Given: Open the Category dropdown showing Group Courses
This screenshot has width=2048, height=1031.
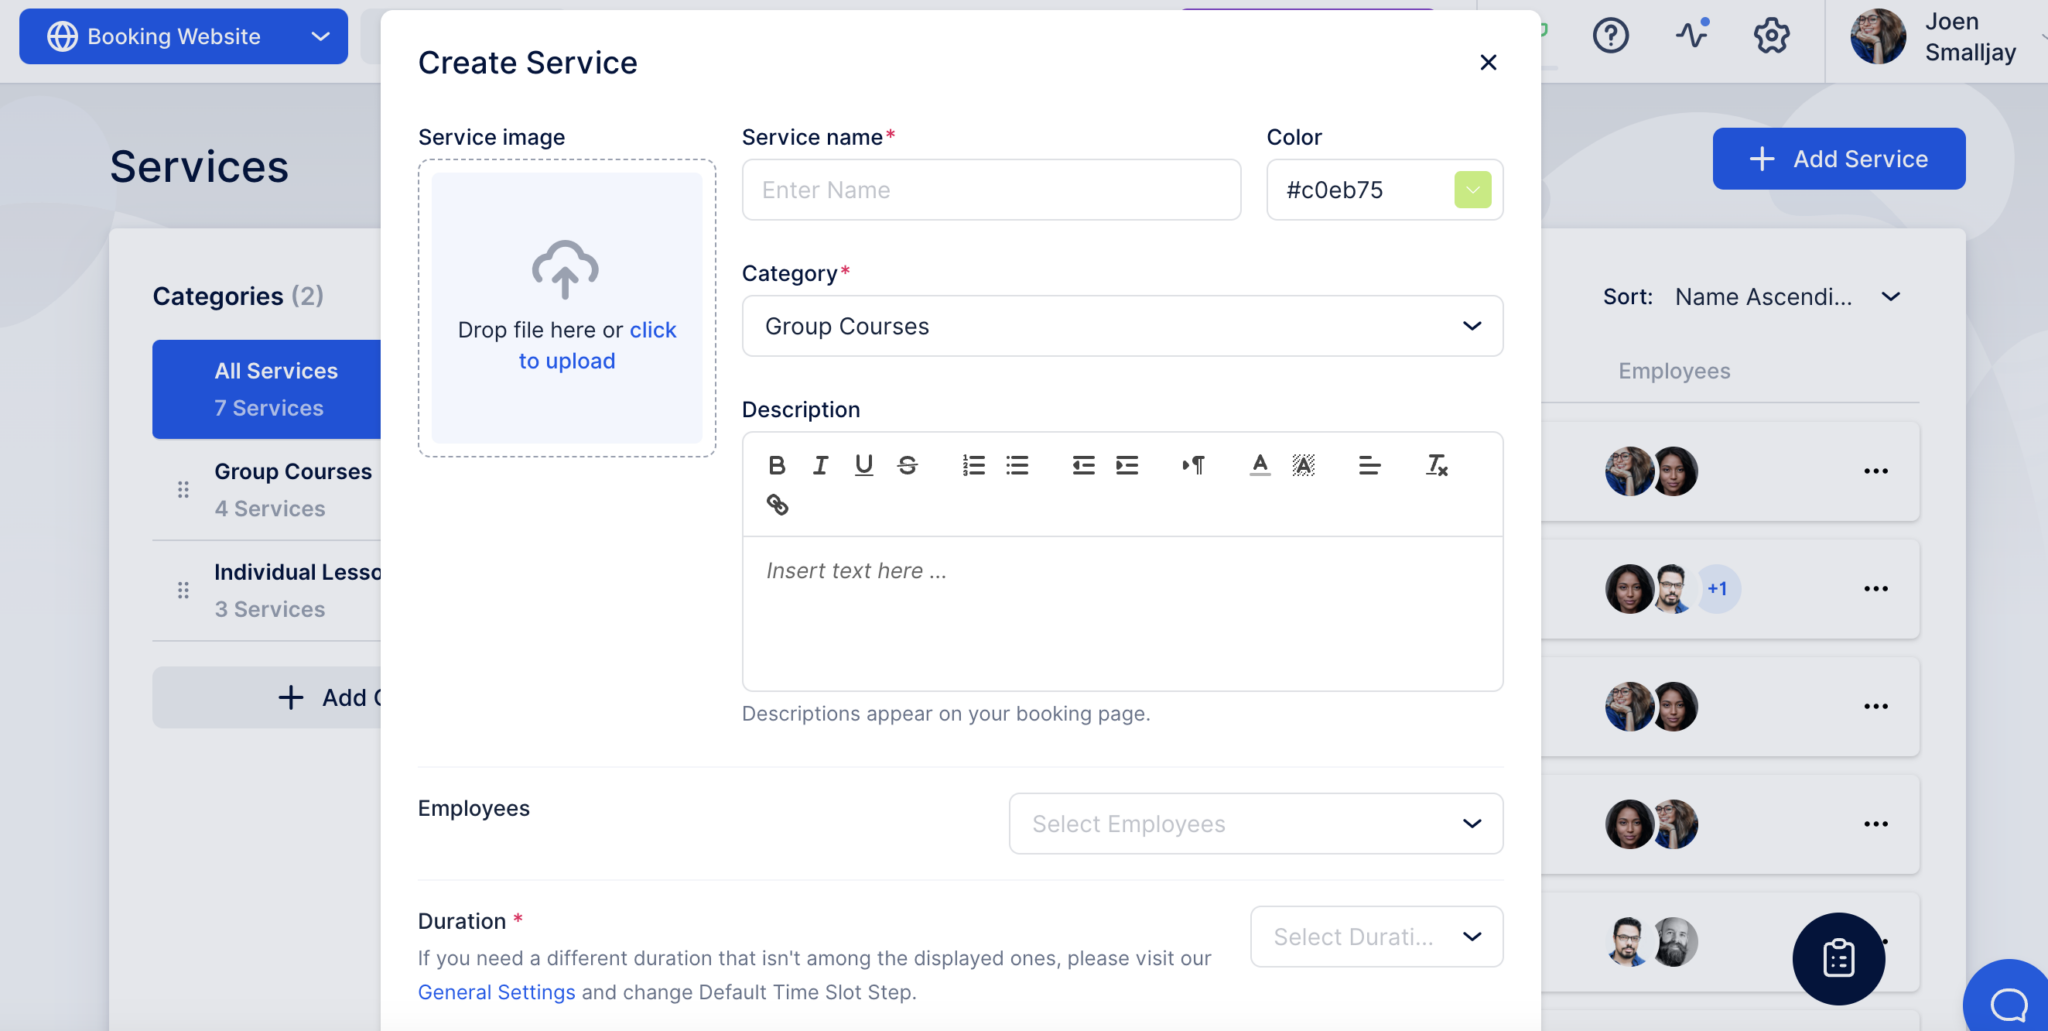Looking at the screenshot, I should pyautogui.click(x=1122, y=326).
